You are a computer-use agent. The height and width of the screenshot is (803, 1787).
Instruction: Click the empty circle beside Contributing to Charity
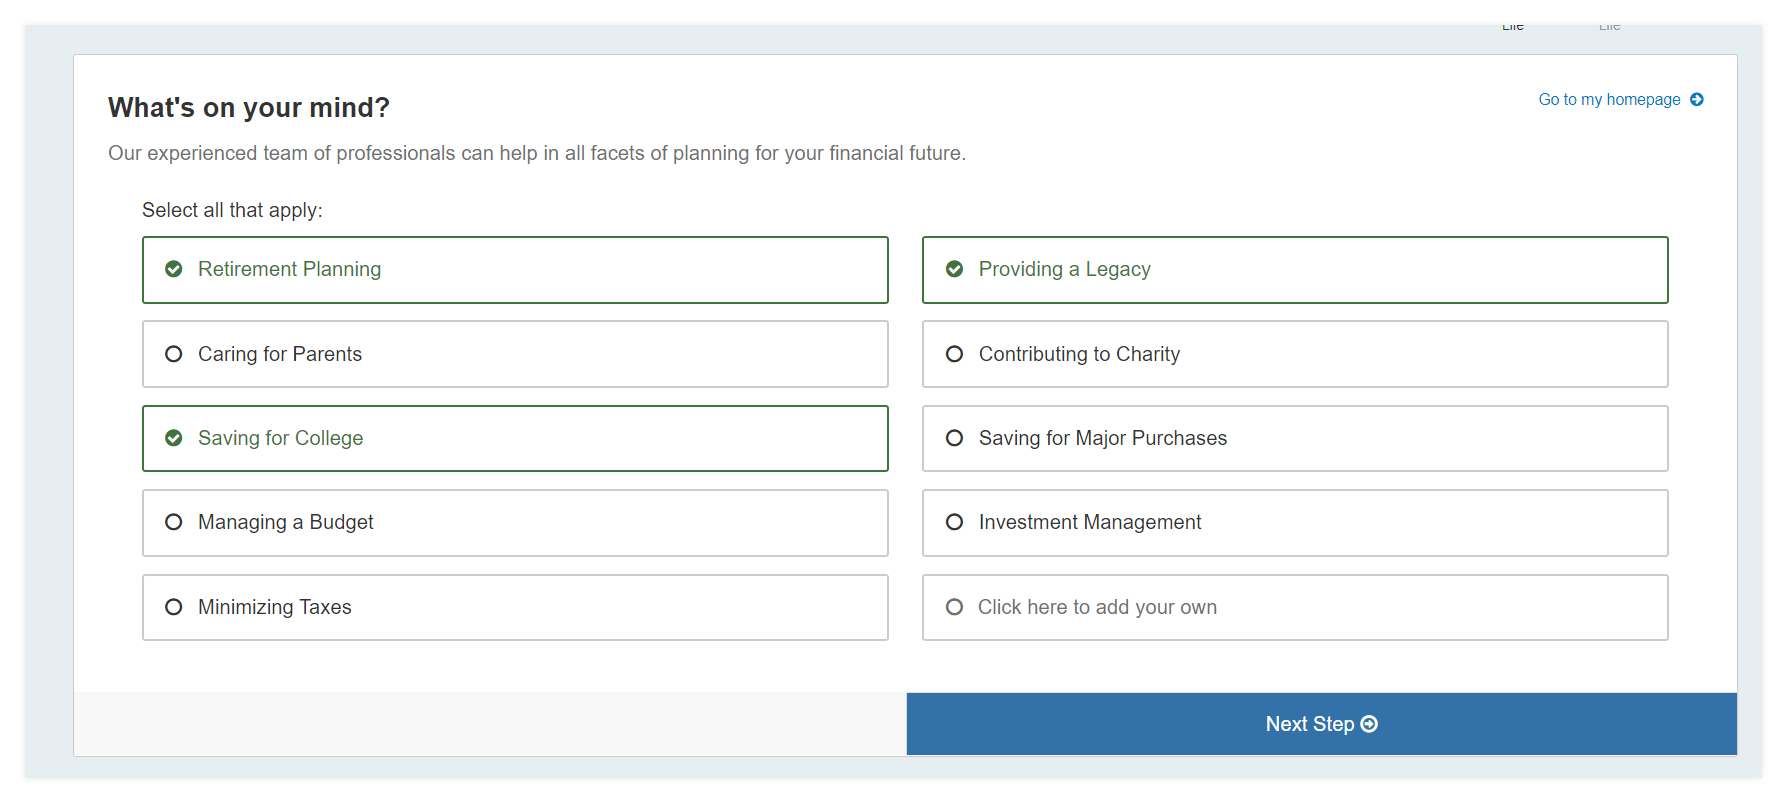point(955,354)
